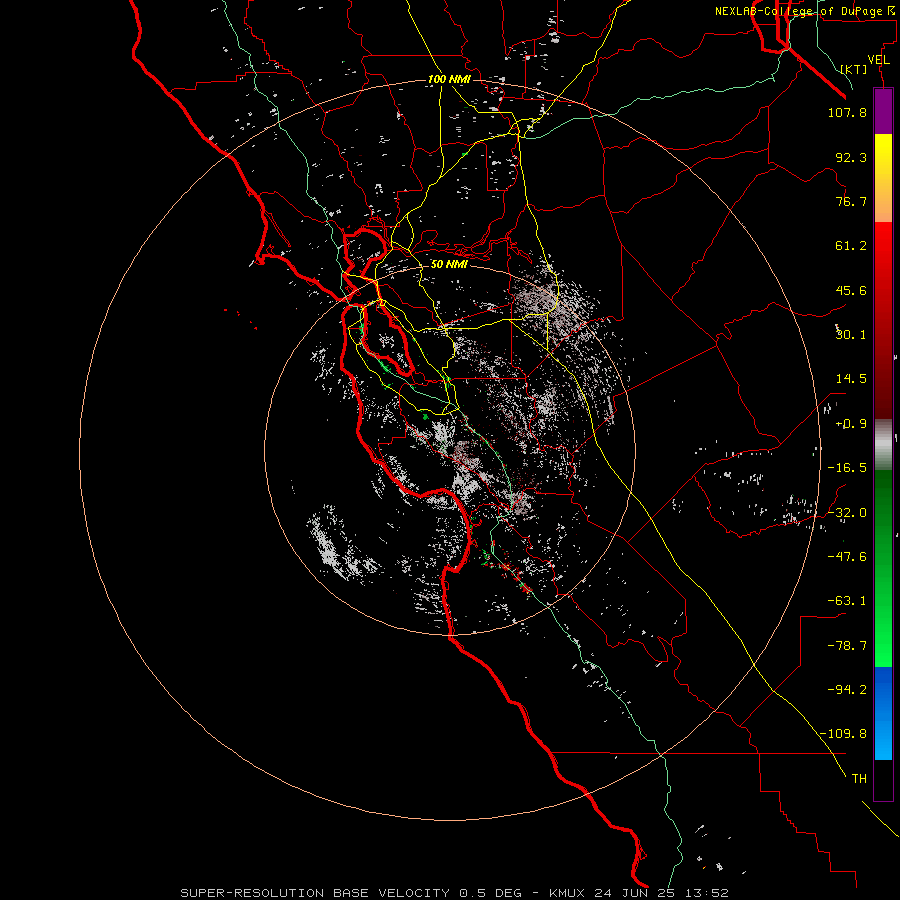Screen dimensions: 900x900
Task: Click the 14.5 scale value
Action: [x=851, y=379]
